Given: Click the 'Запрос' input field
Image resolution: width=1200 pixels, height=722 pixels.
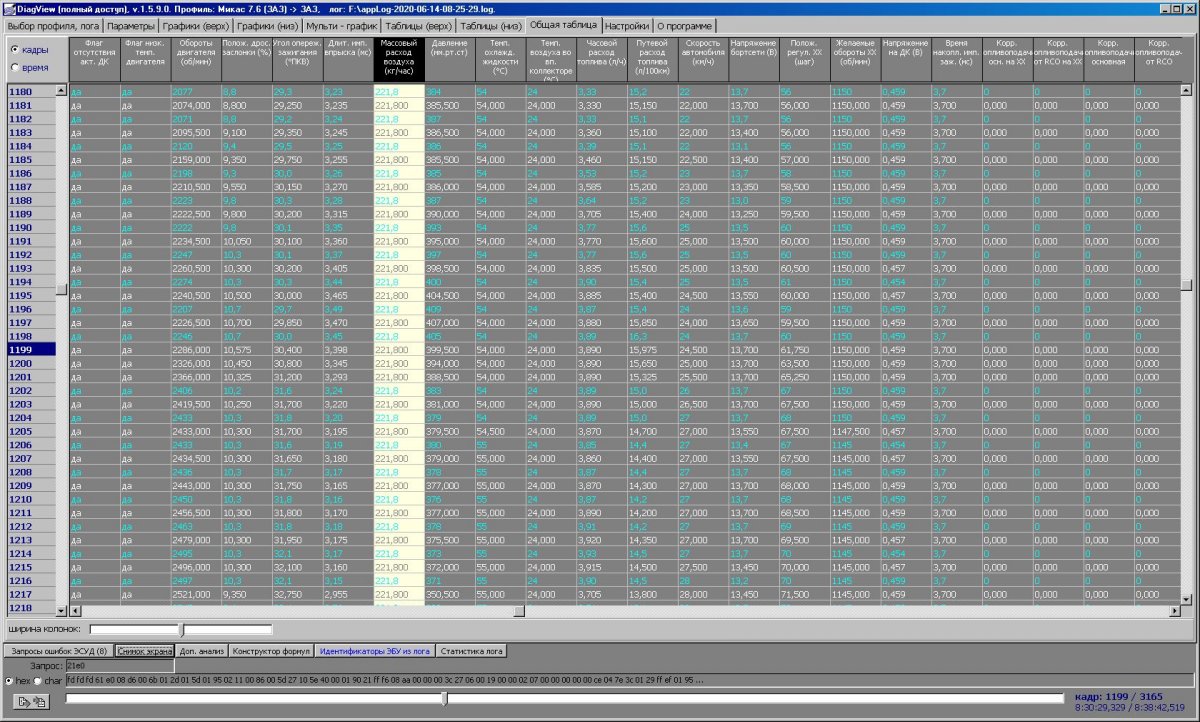Looking at the screenshot, I should click(119, 666).
